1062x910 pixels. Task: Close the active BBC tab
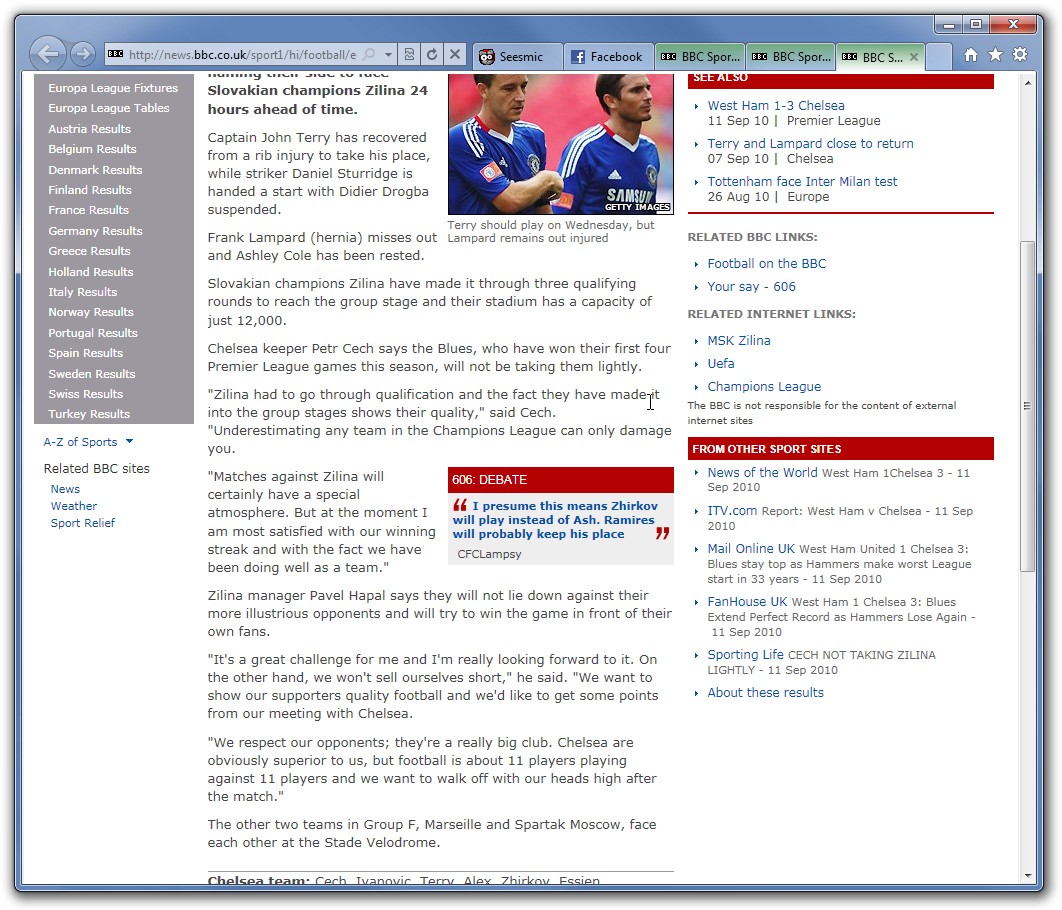click(x=914, y=57)
